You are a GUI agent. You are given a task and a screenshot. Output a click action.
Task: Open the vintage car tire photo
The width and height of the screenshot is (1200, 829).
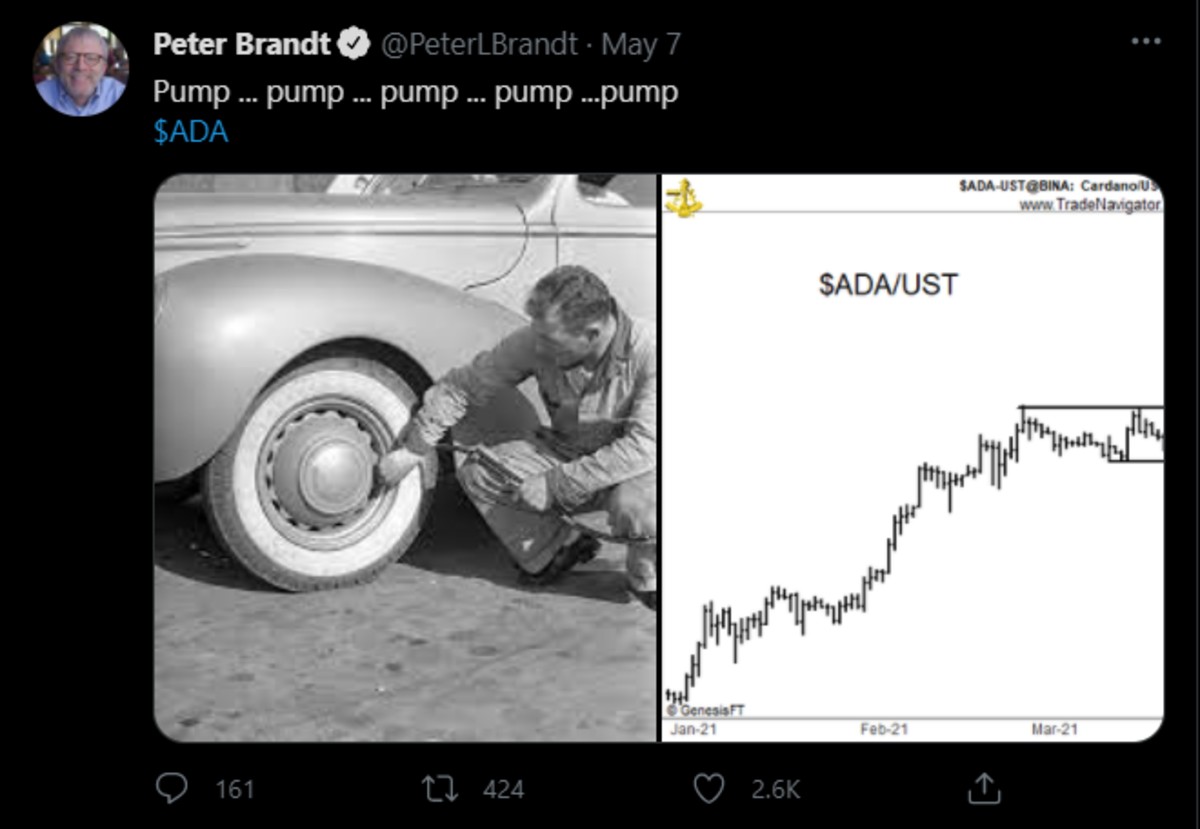click(405, 457)
